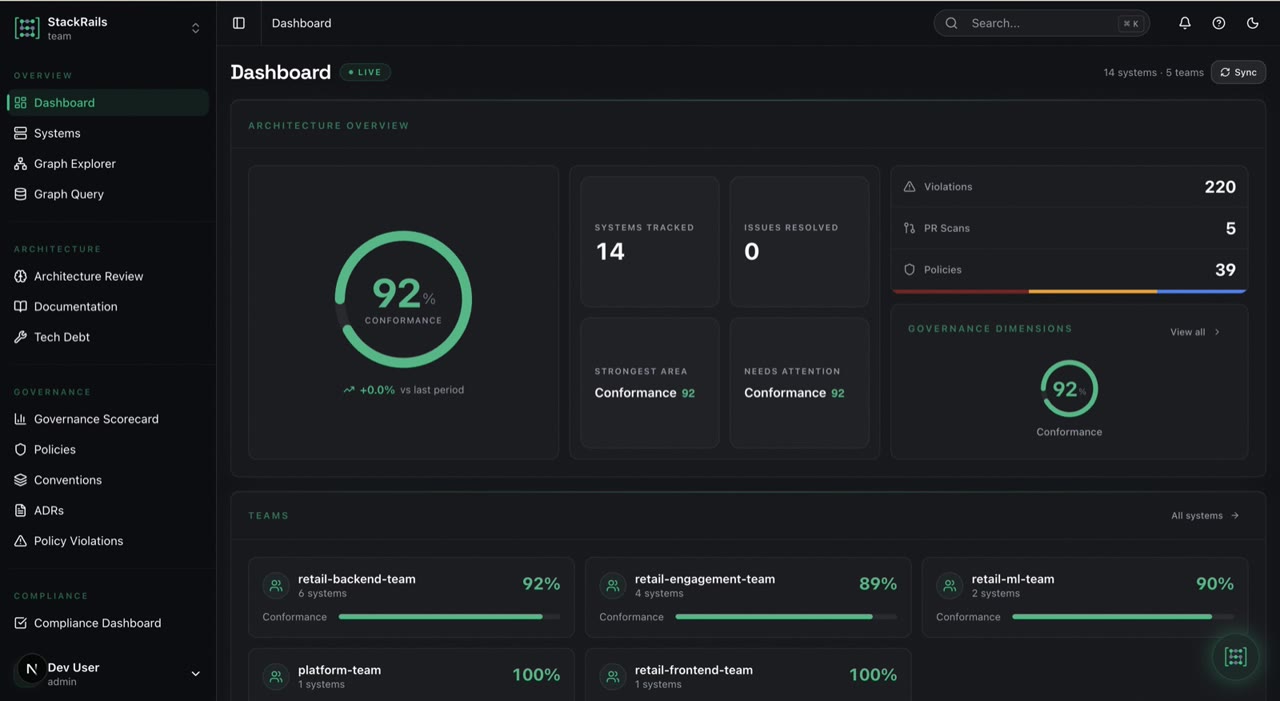Screen dimensions: 1280x701
Task: Click the StackRails logo icon
Action: pyautogui.click(x=27, y=28)
